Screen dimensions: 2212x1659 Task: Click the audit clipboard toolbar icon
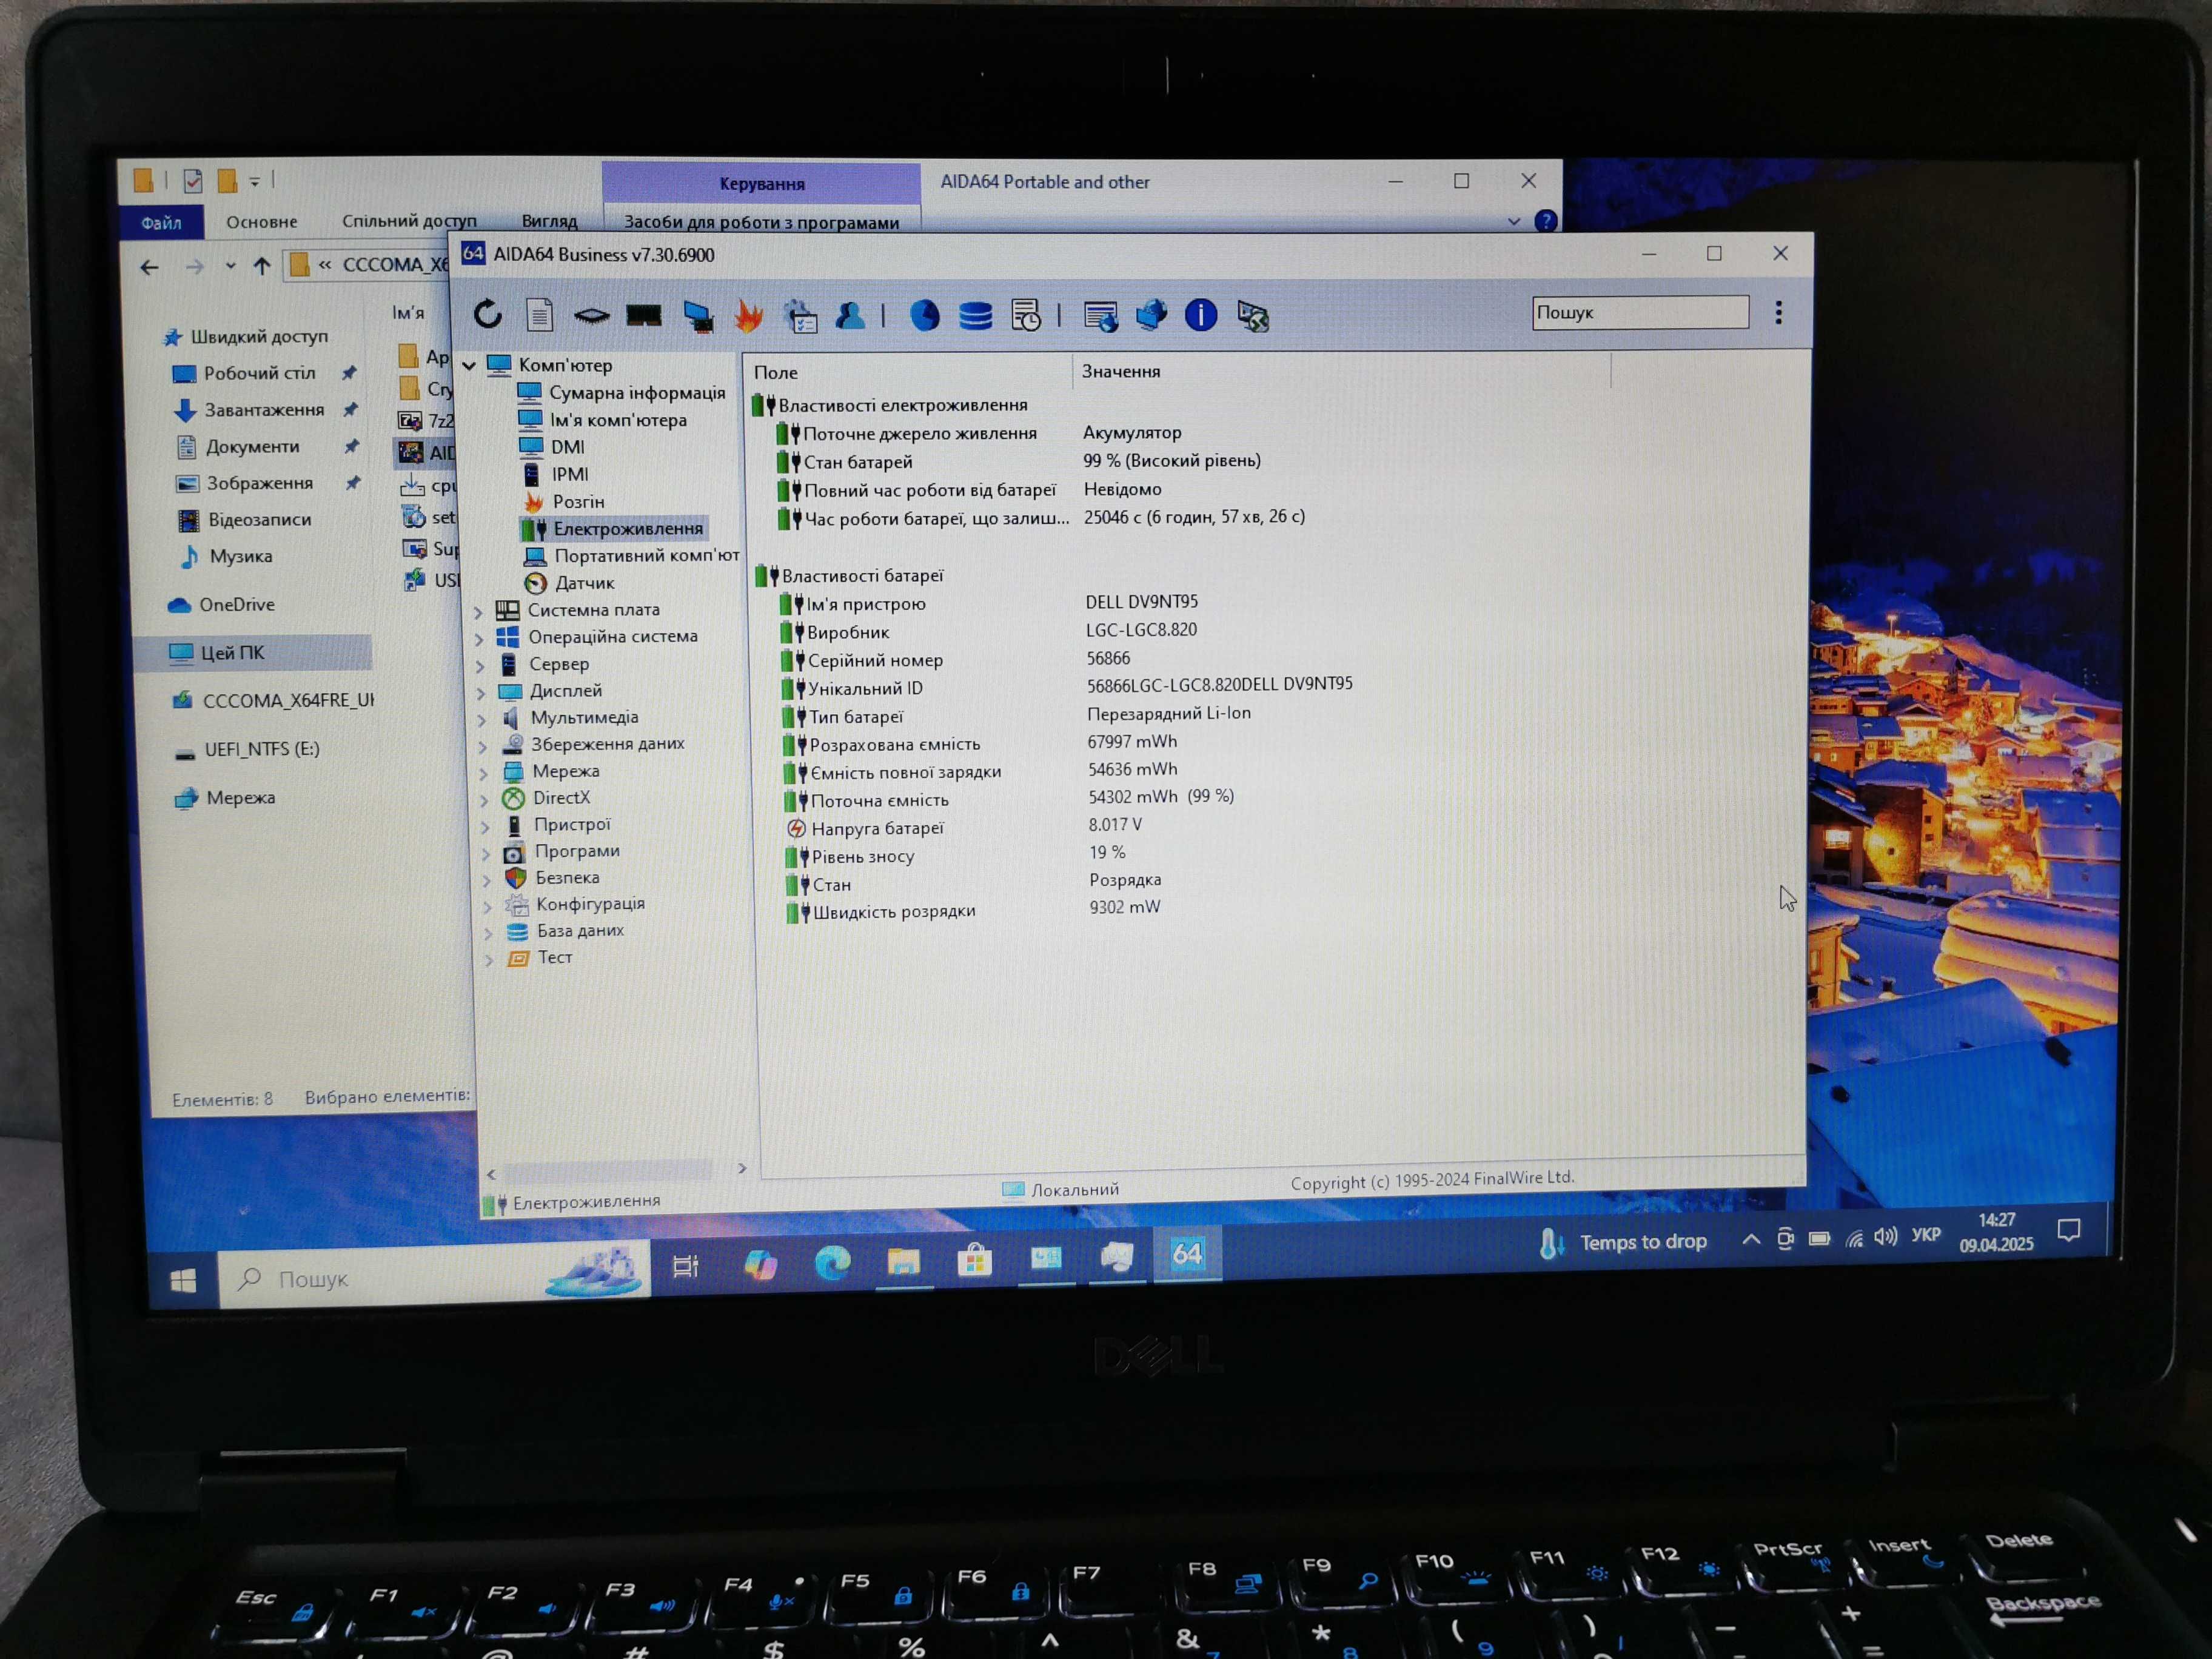point(800,316)
